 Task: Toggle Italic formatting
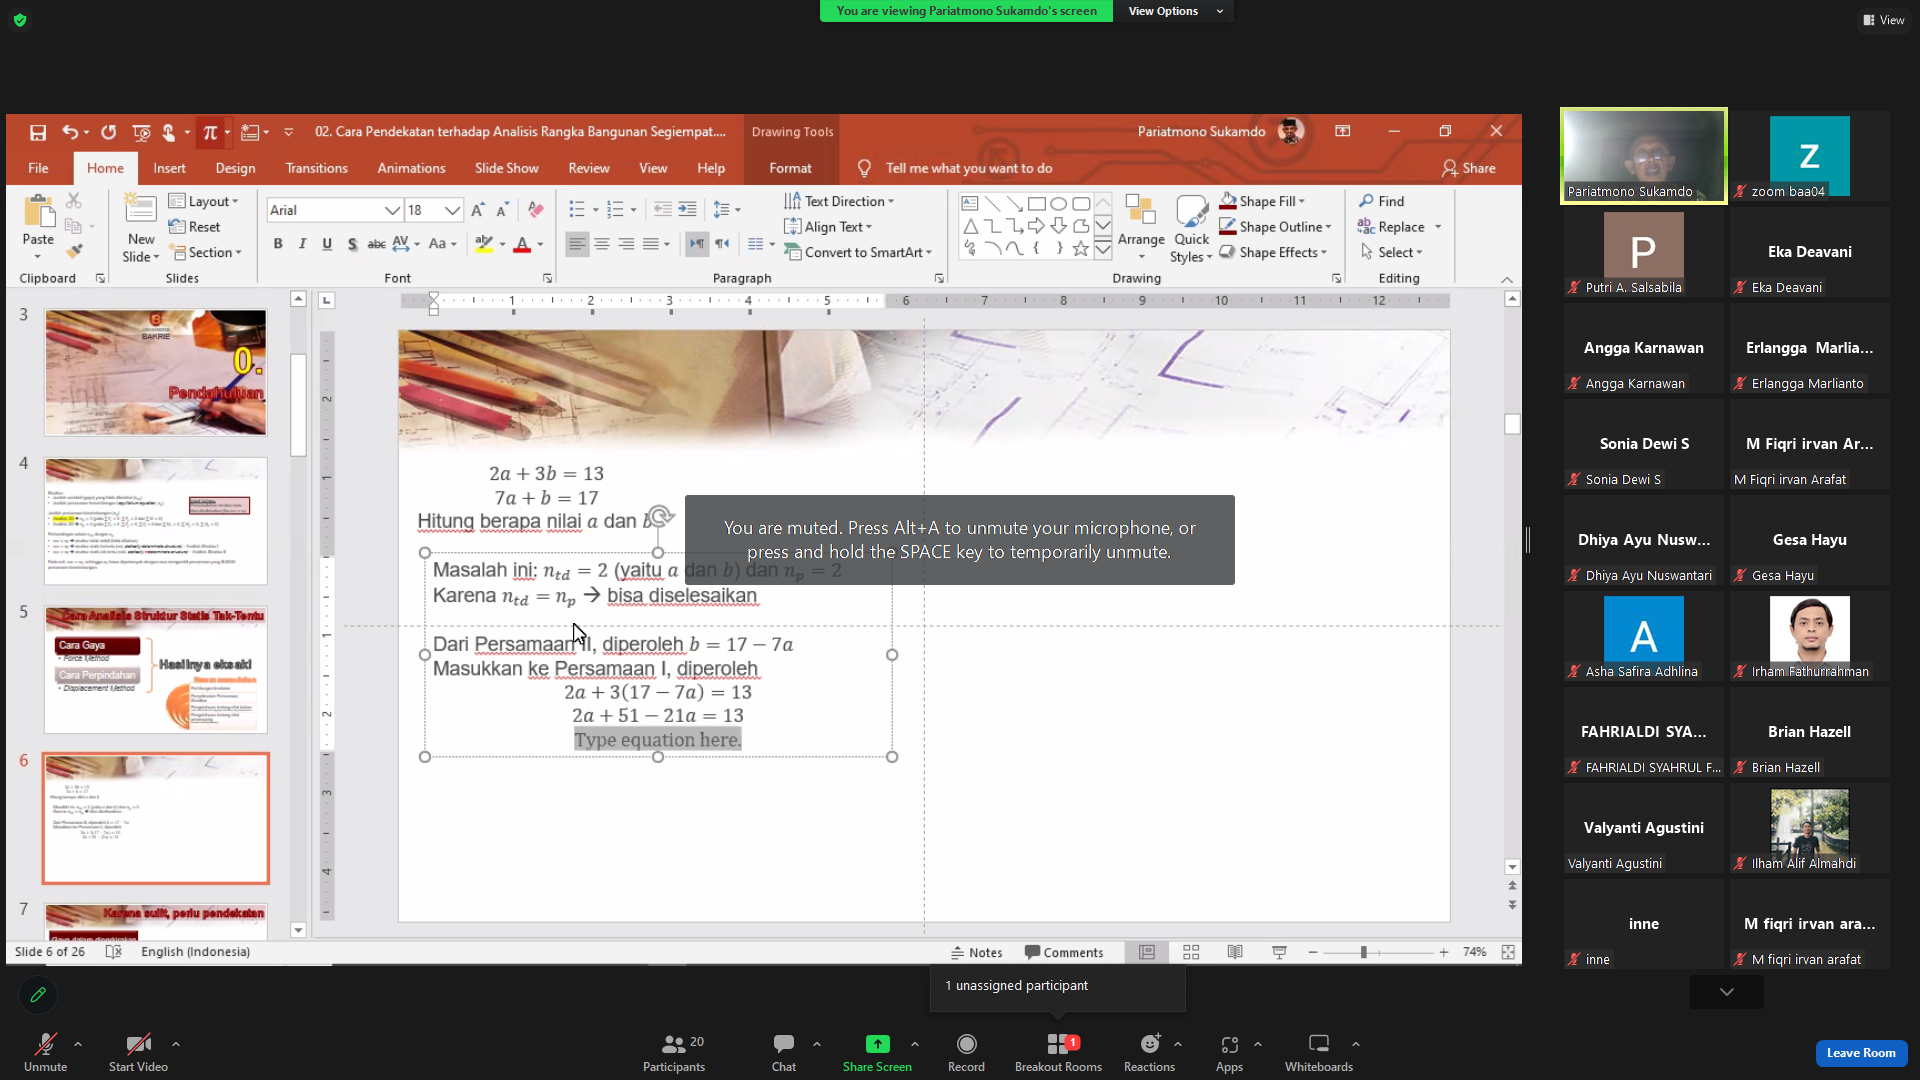point(302,244)
